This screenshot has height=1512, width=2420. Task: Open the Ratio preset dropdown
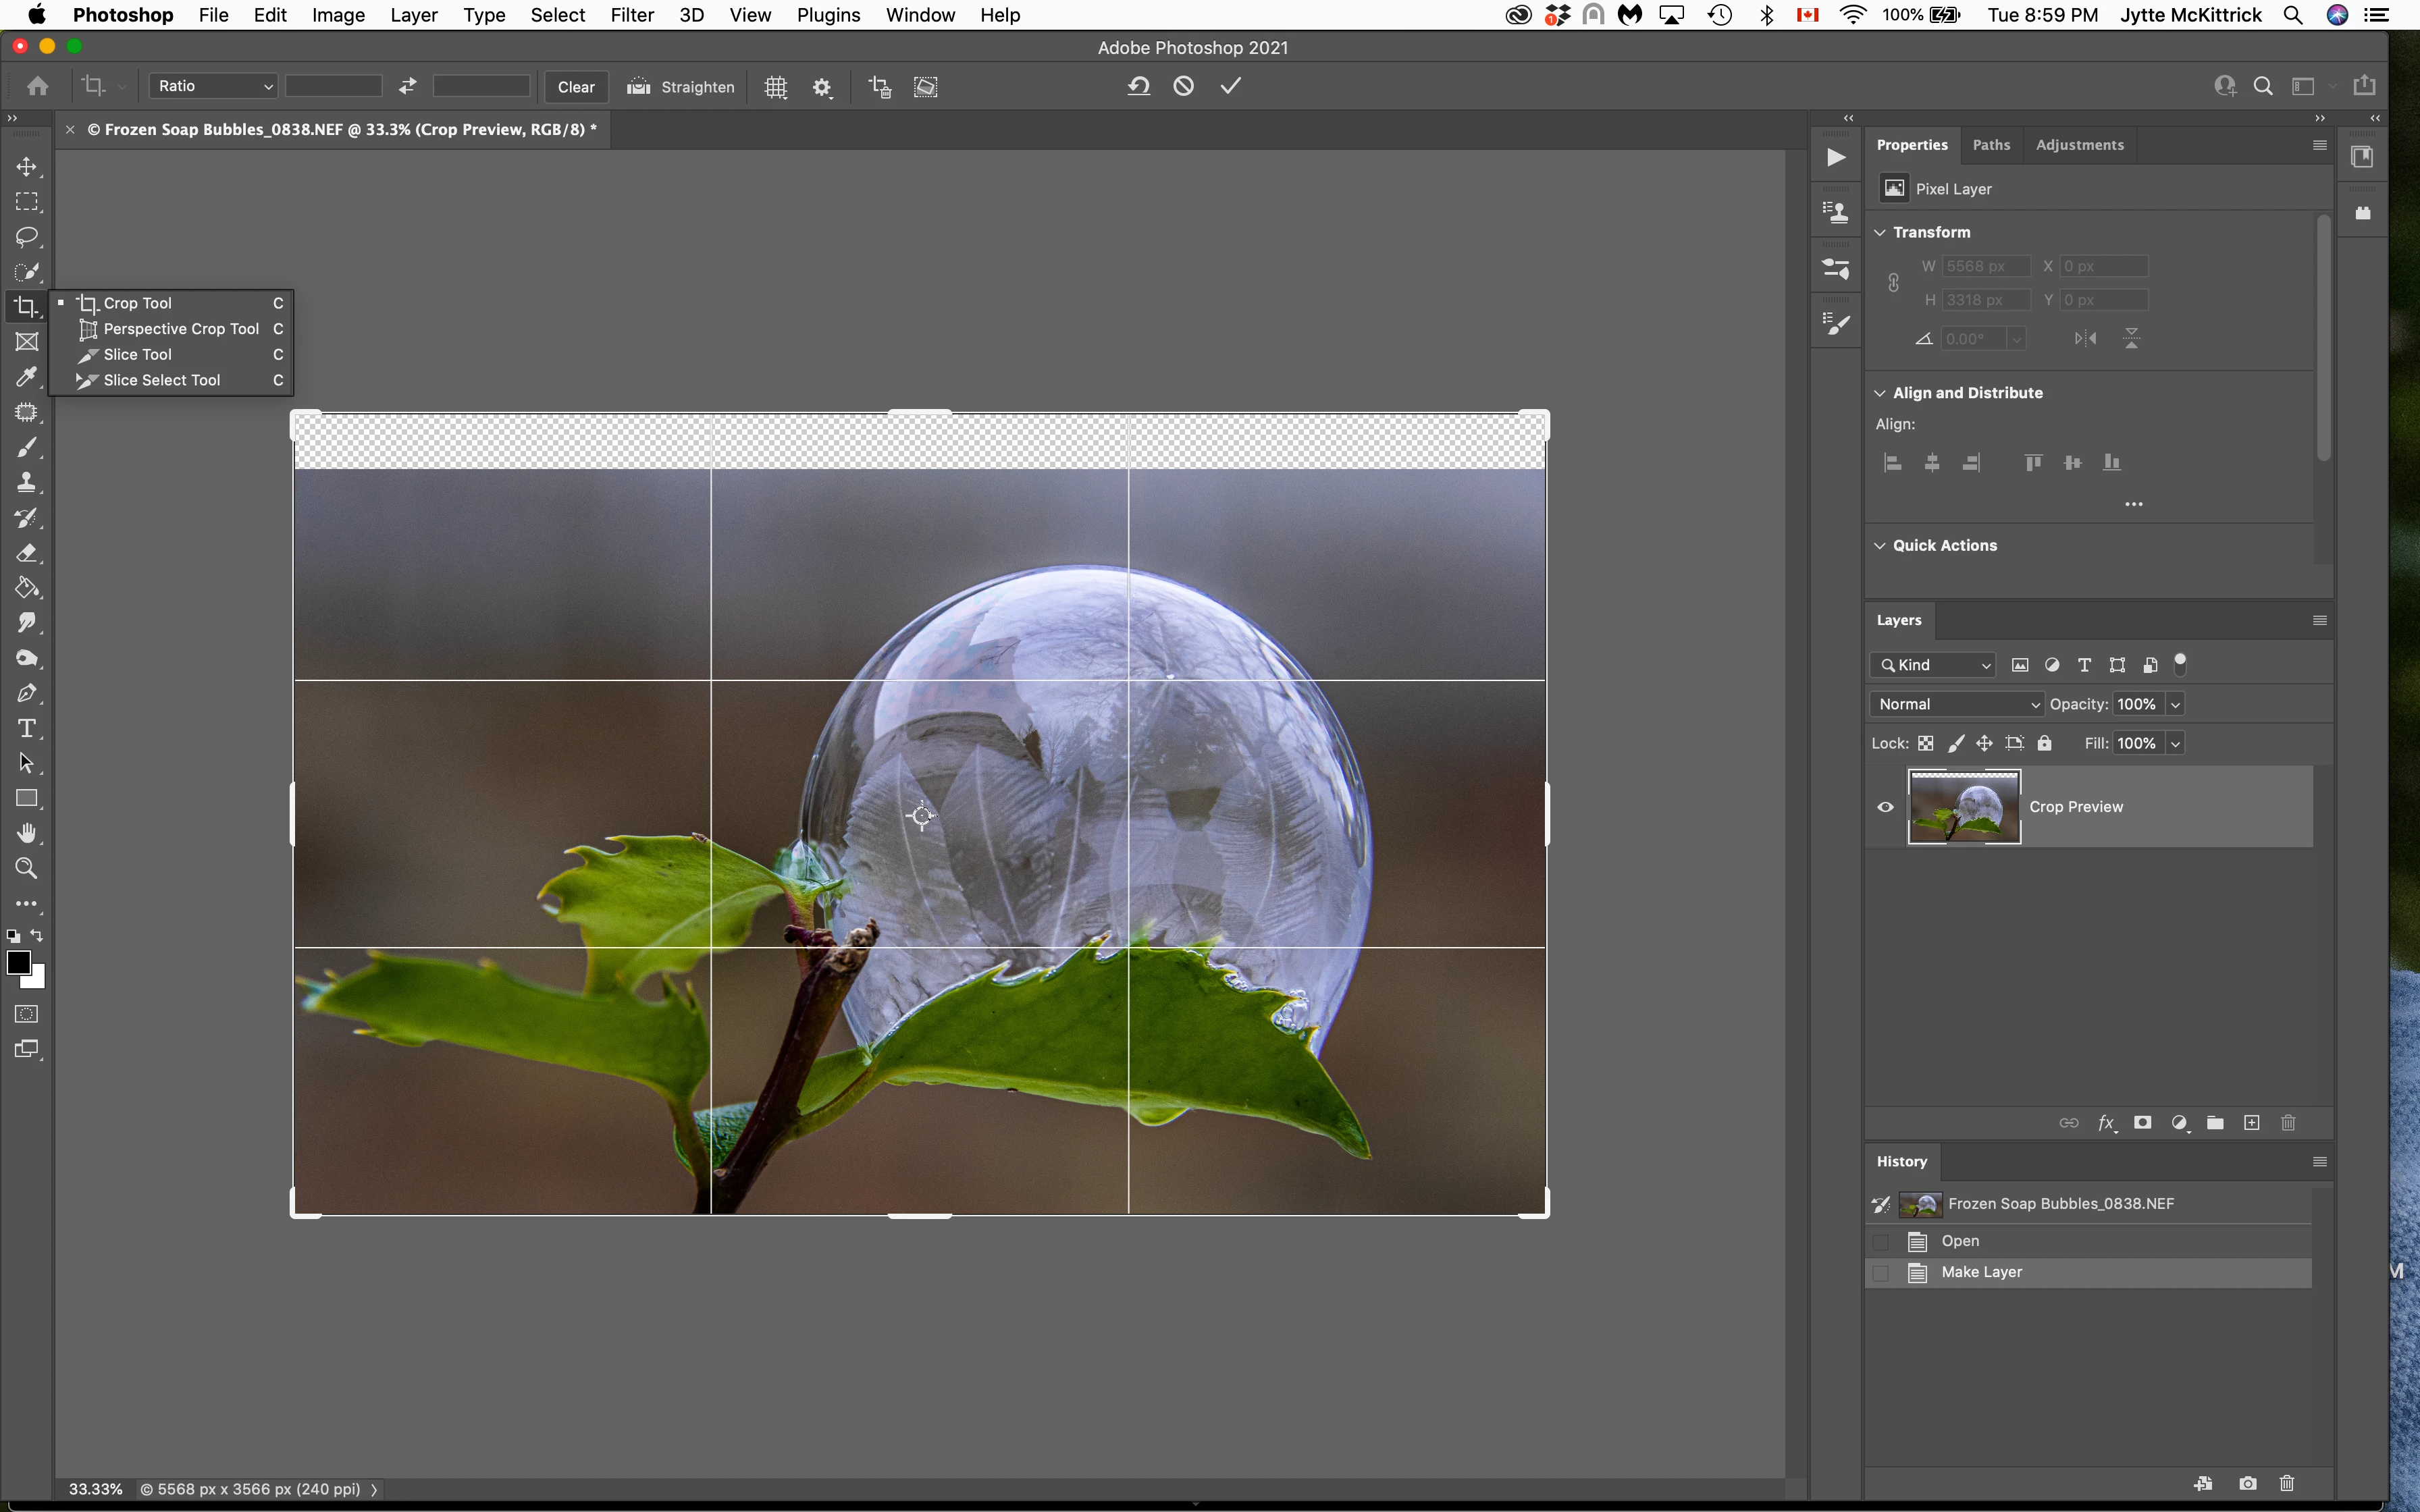(213, 86)
